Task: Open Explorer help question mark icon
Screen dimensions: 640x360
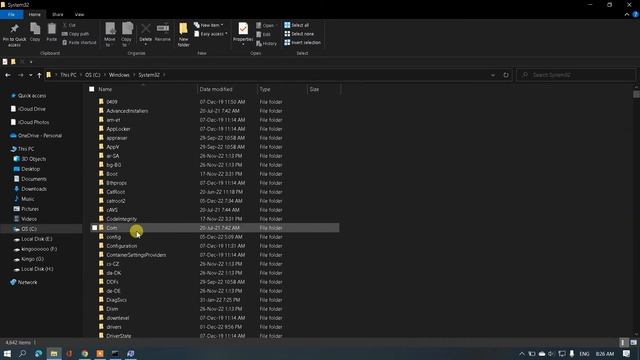Action: tap(635, 14)
